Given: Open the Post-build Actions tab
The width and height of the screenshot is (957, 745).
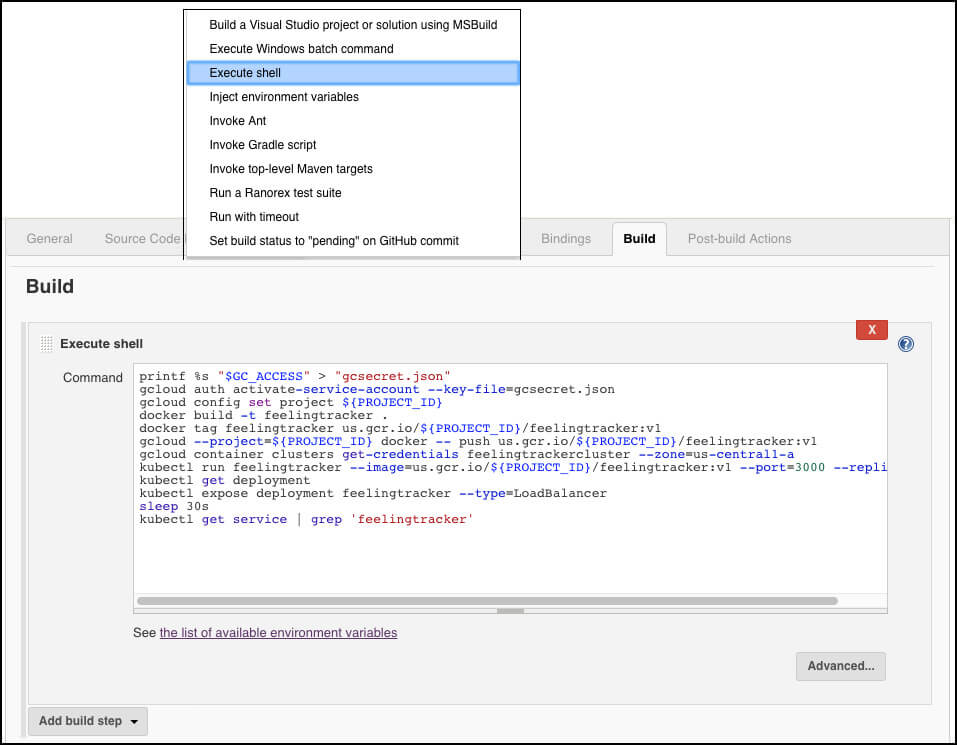Looking at the screenshot, I should tap(739, 239).
